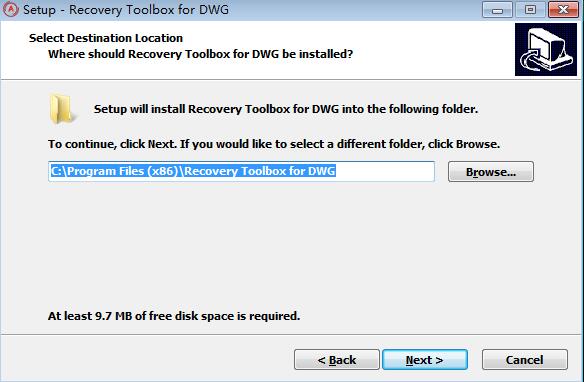Click the installer computer icon at top right
The height and width of the screenshot is (382, 584).
tap(546, 50)
